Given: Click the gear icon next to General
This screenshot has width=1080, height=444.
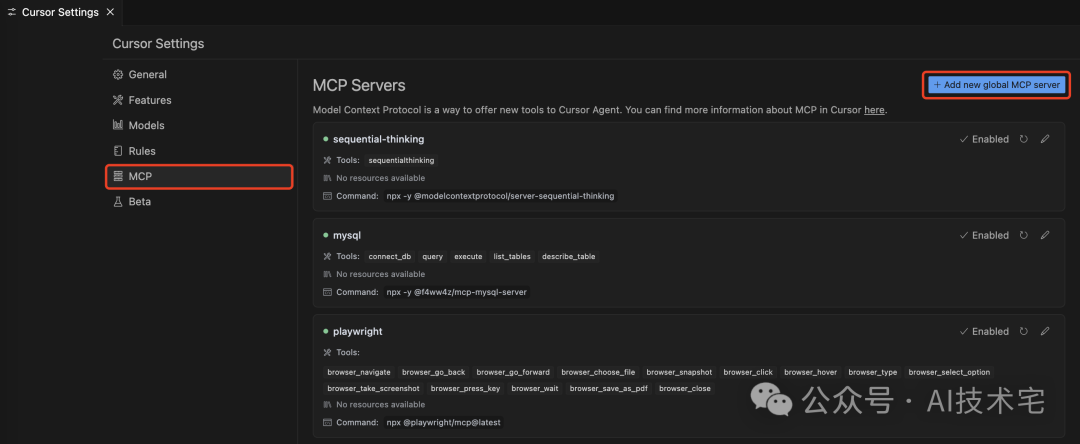Looking at the screenshot, I should pyautogui.click(x=118, y=74).
